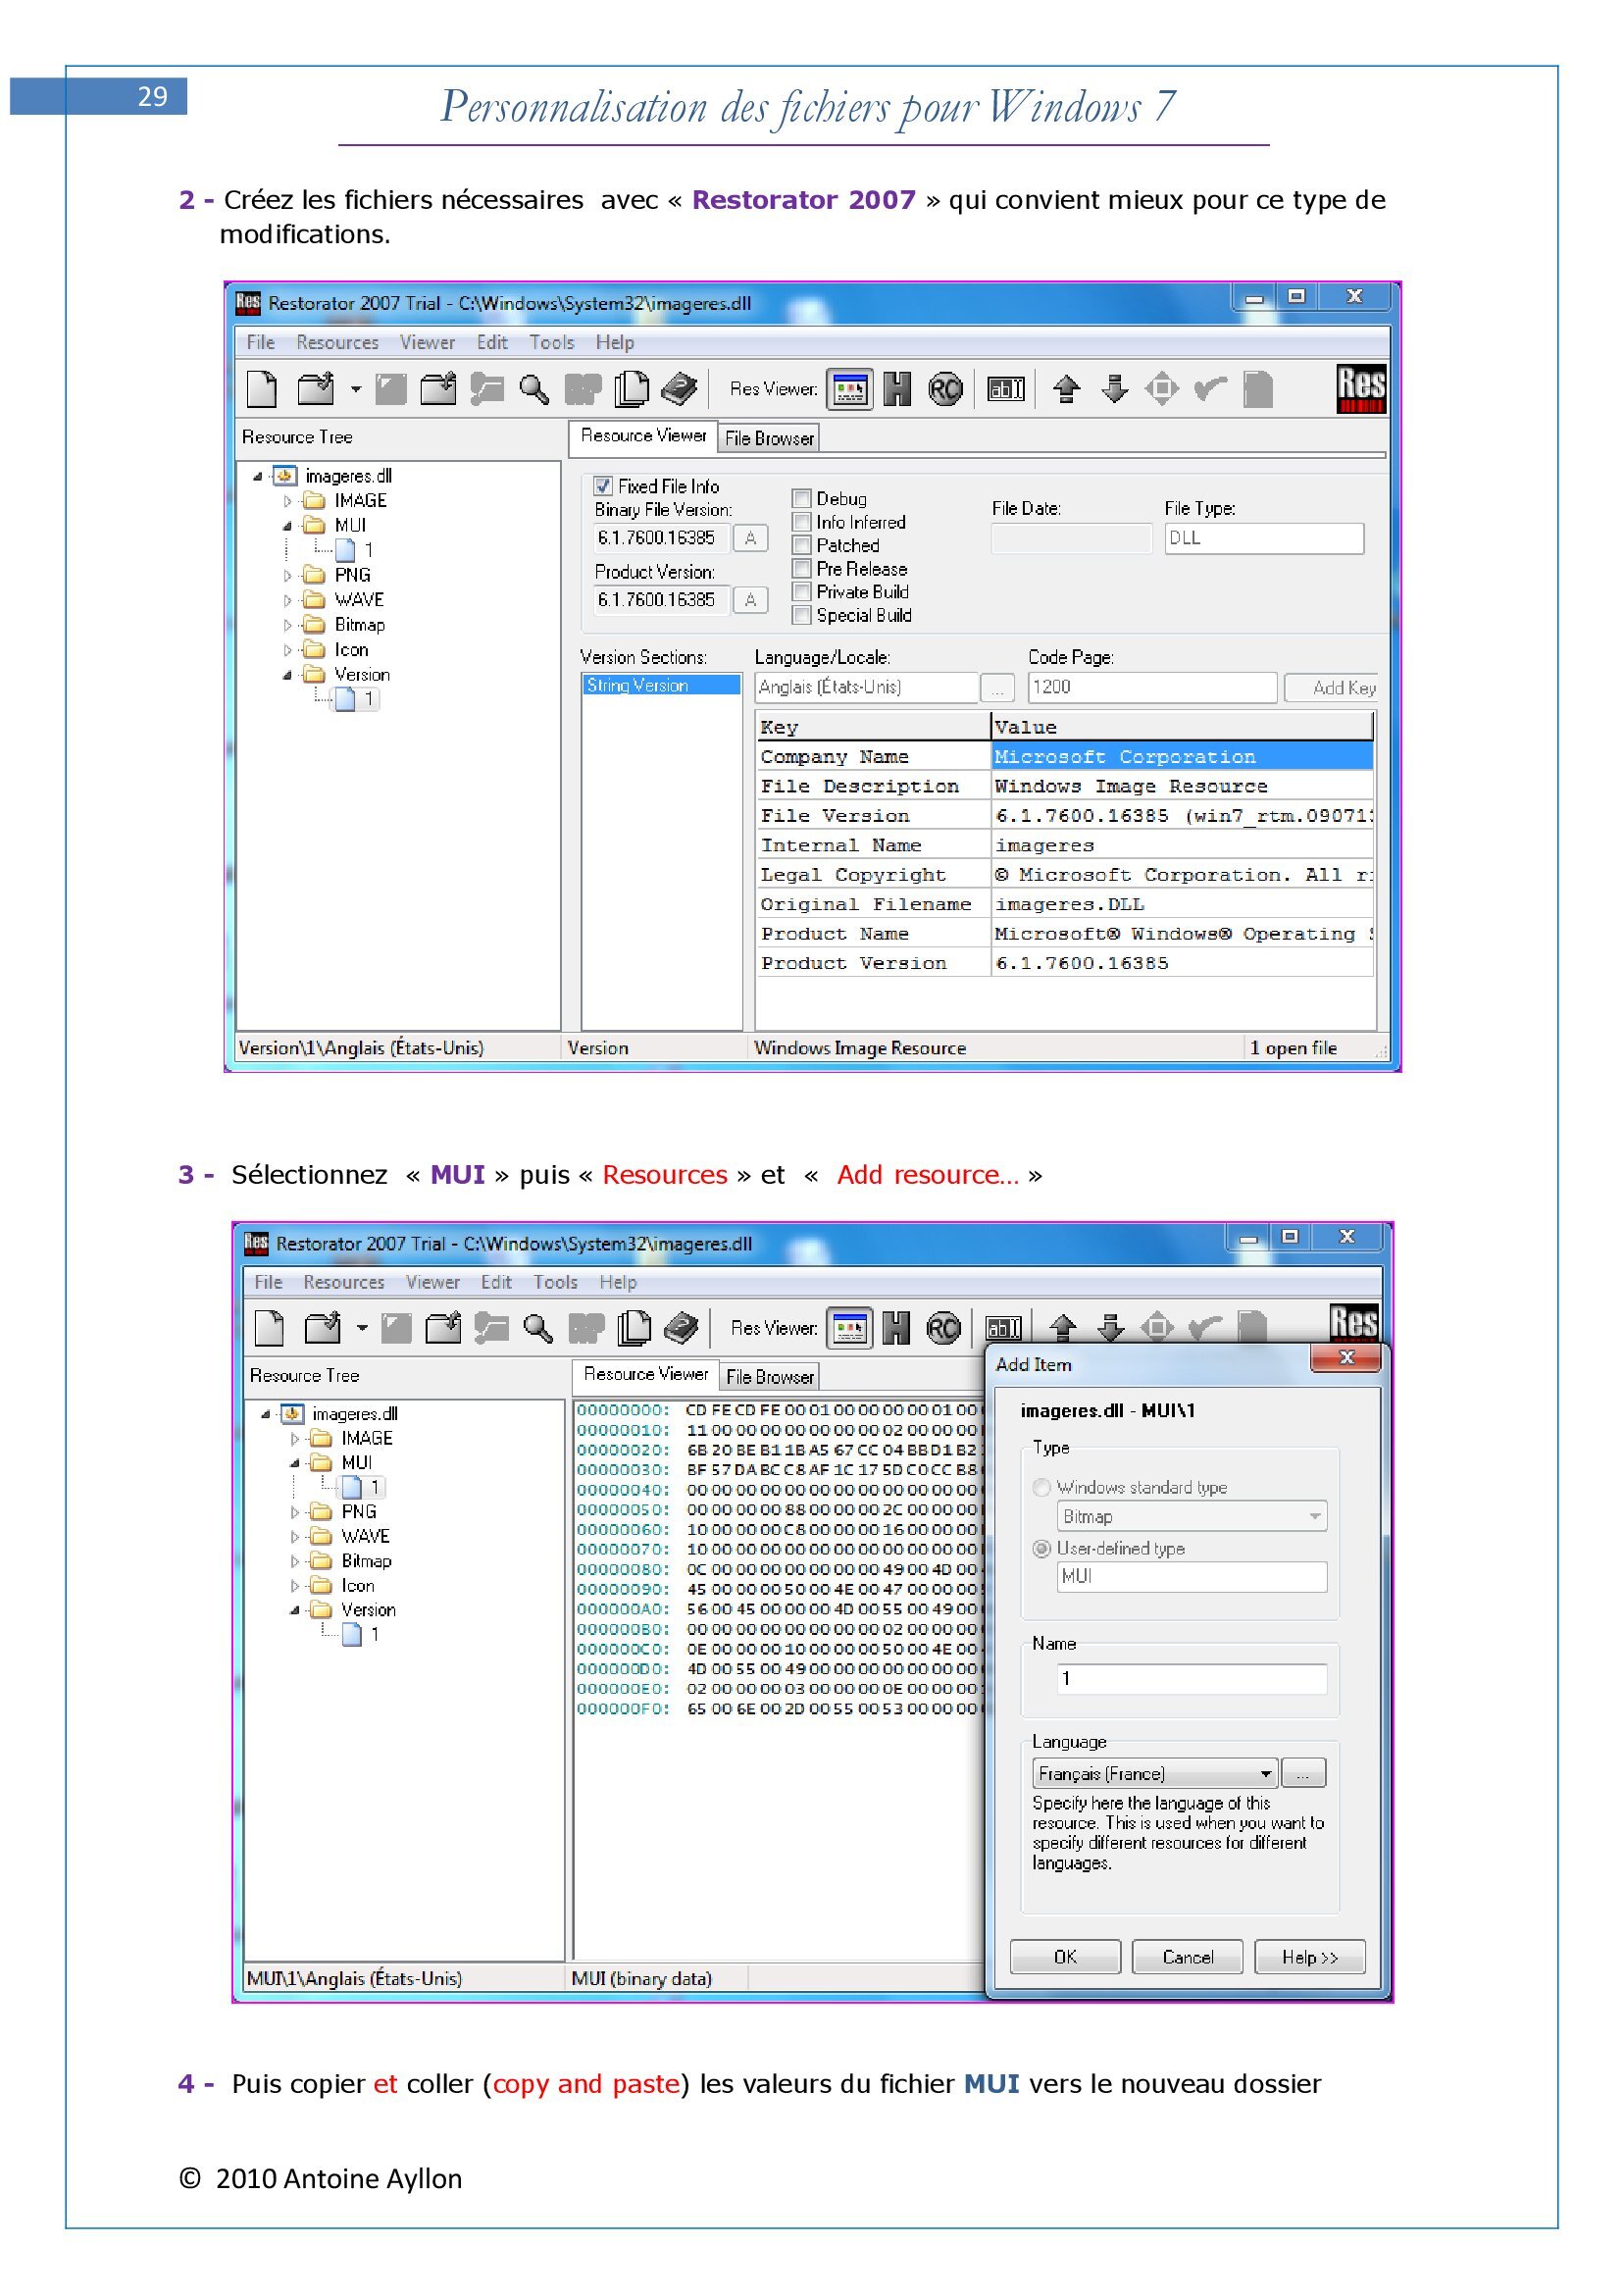
Task: Click the Add Key button
Action: click(x=1333, y=688)
